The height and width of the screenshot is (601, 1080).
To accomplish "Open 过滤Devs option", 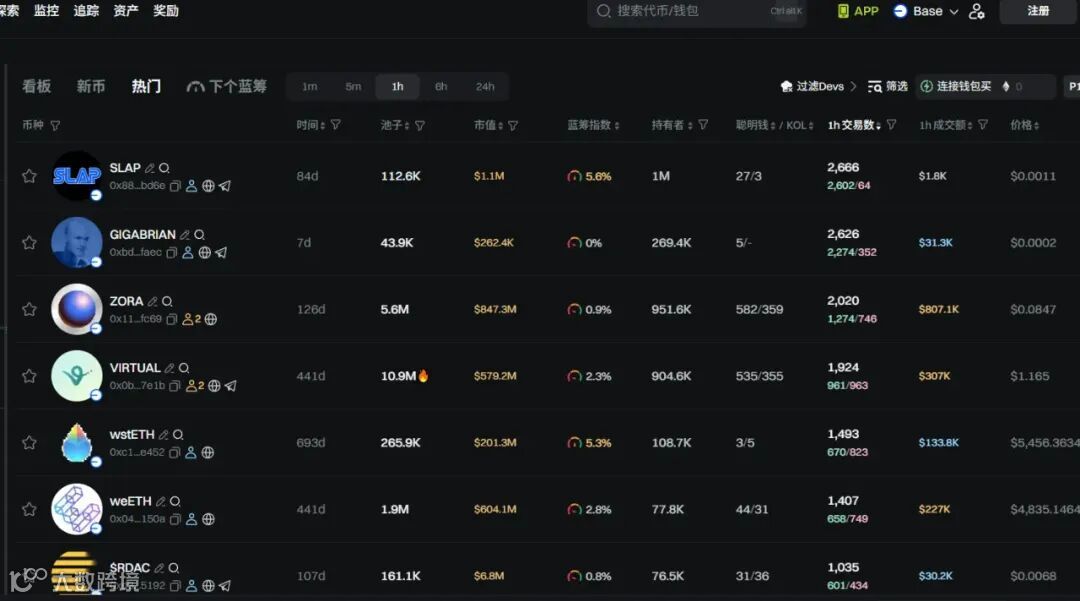I will (x=818, y=86).
